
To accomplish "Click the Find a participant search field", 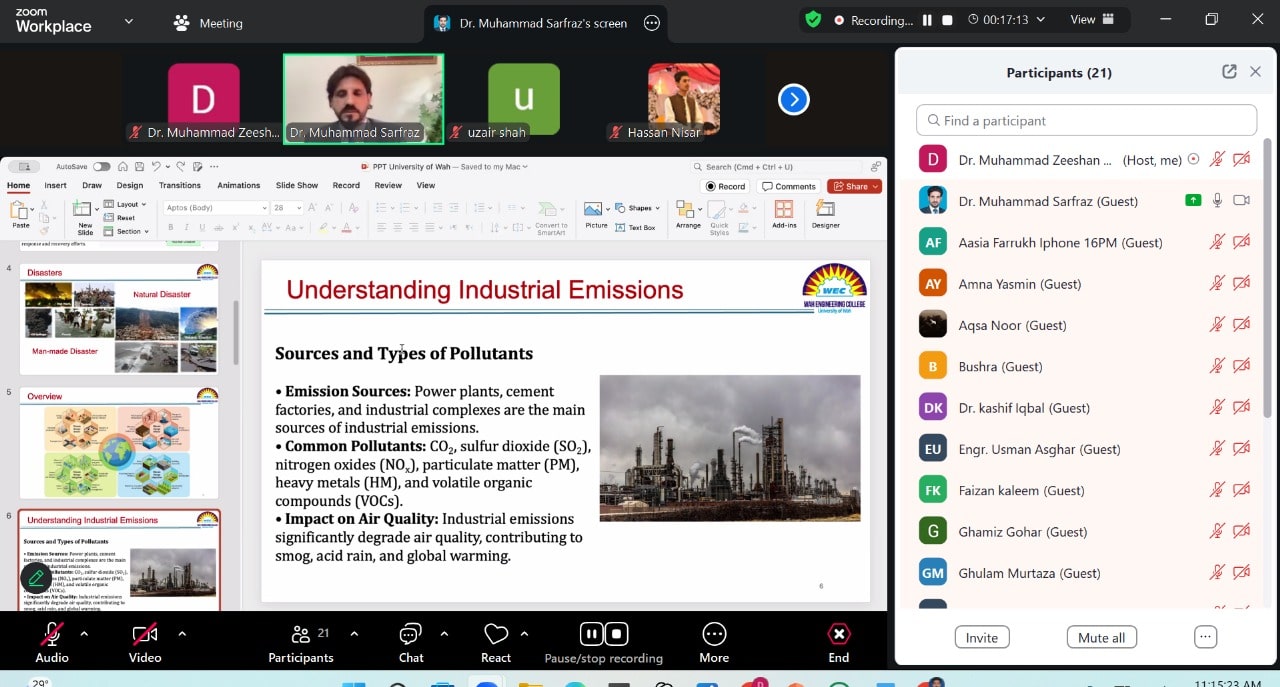I will 1086,120.
